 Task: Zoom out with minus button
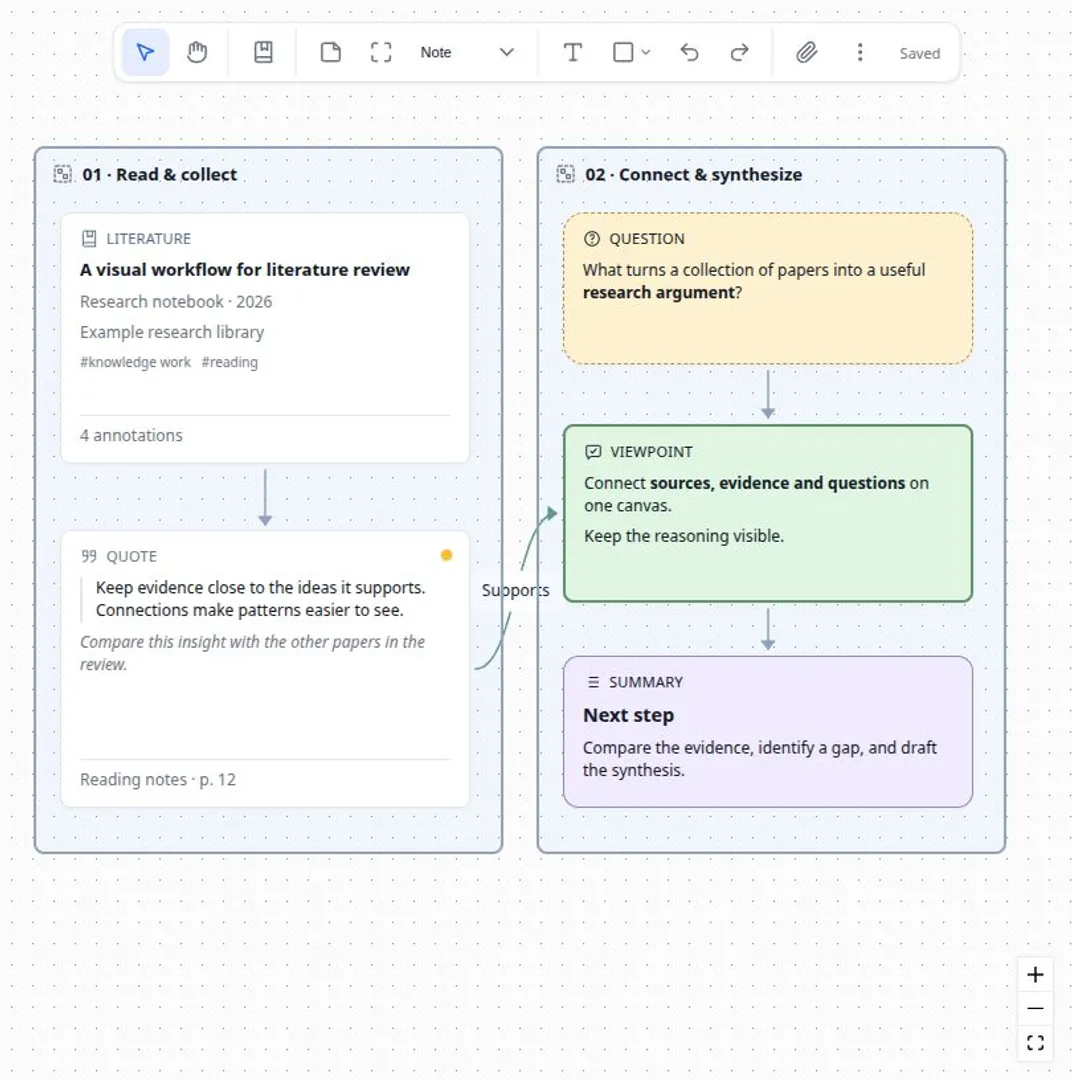pyautogui.click(x=1035, y=1008)
